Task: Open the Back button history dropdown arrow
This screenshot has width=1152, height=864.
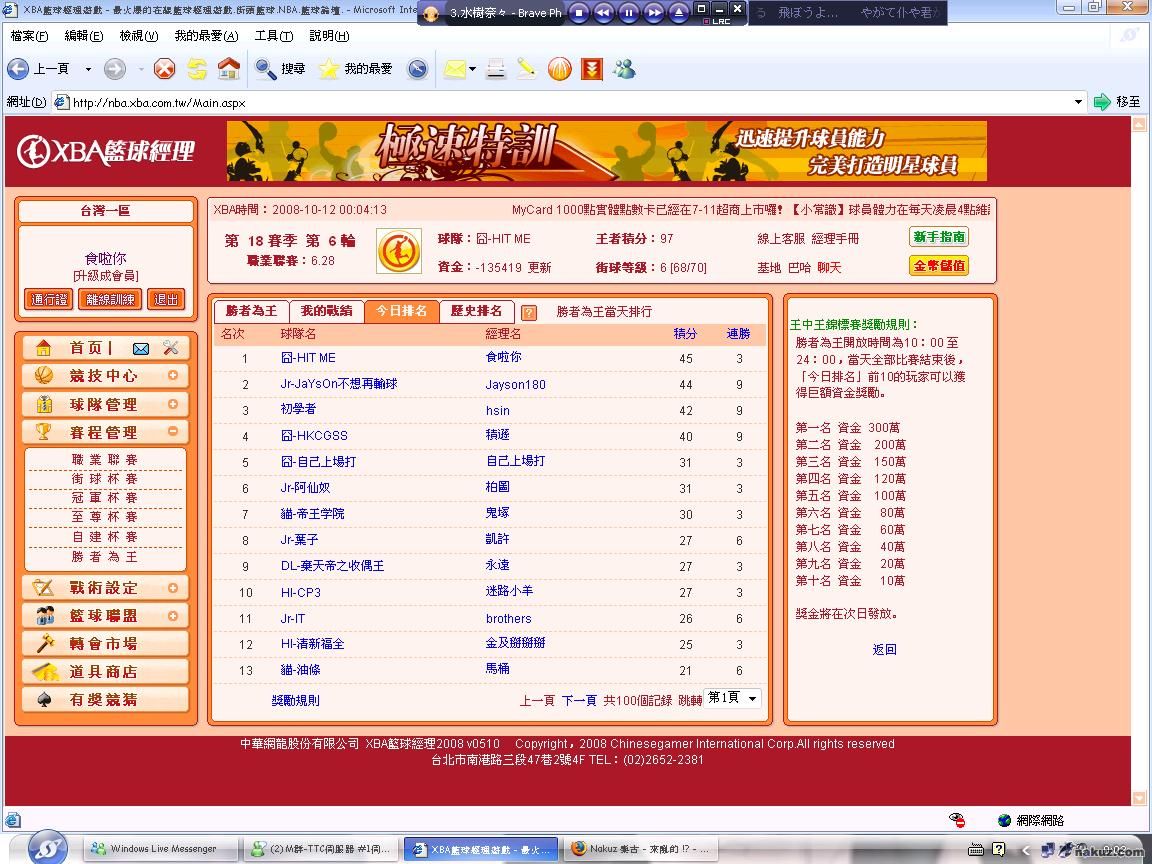Action: click(88, 69)
